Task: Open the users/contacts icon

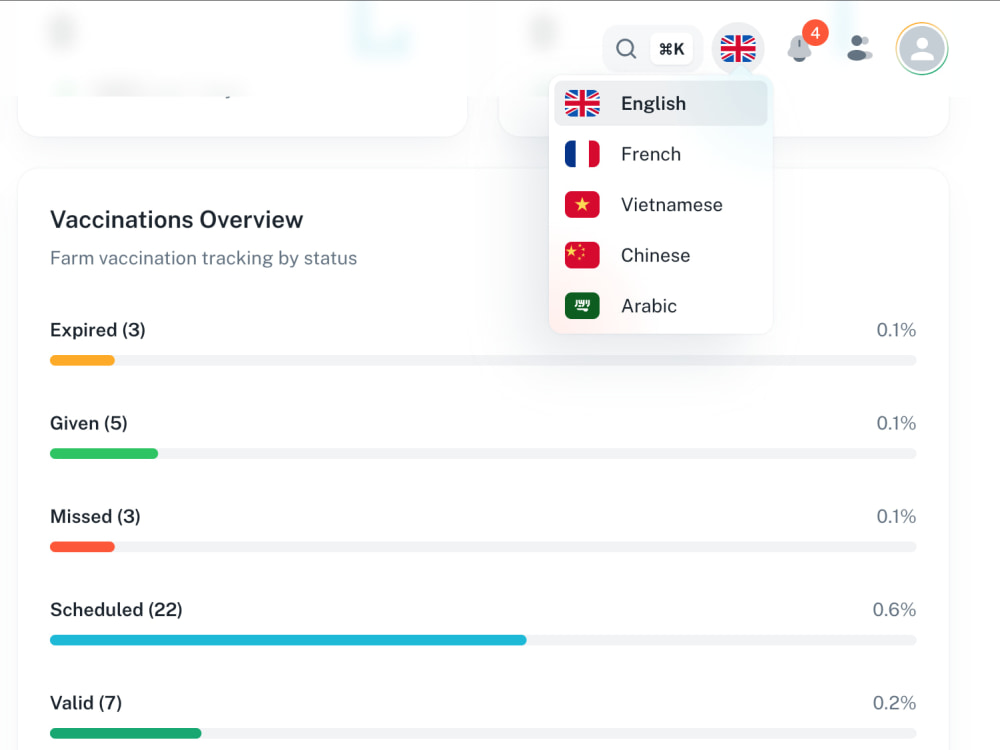Action: [860, 48]
